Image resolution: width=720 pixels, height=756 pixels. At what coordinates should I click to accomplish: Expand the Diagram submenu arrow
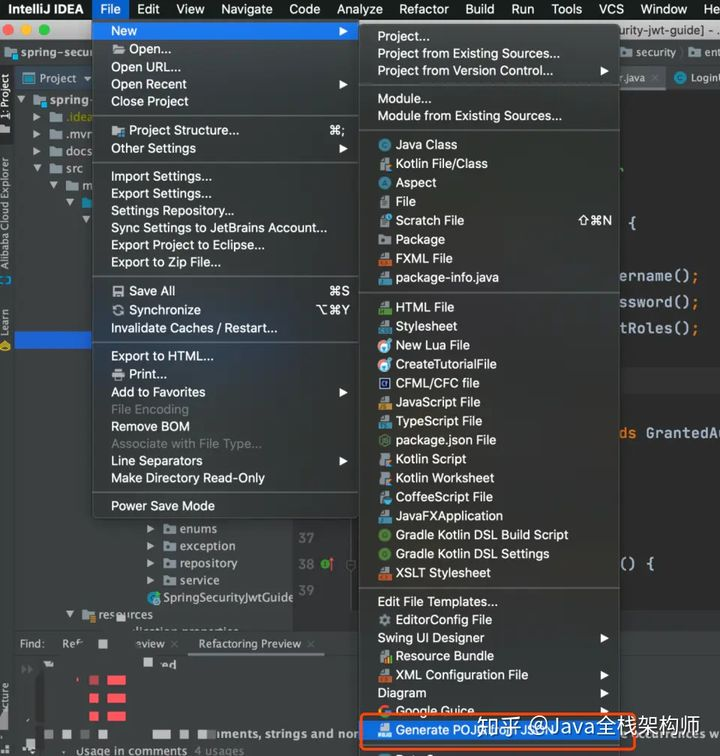[604, 693]
